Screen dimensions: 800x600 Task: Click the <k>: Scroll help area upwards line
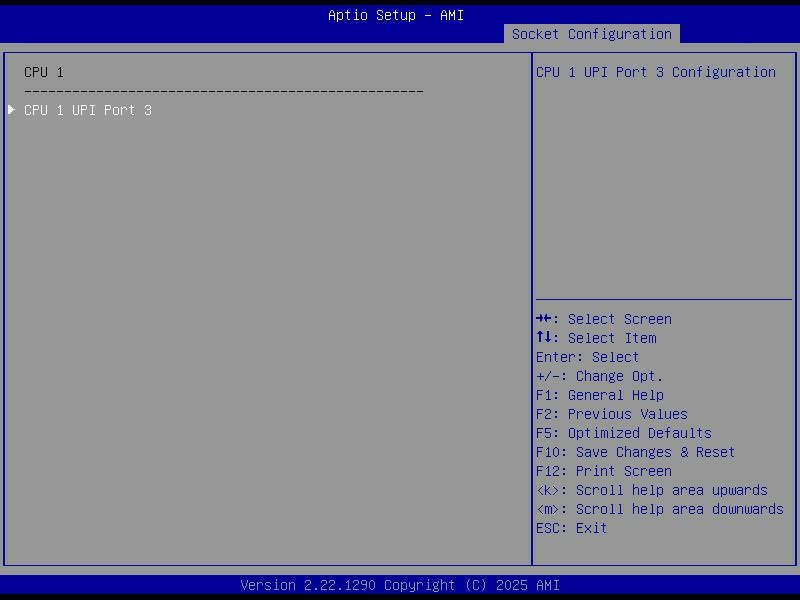coord(652,490)
